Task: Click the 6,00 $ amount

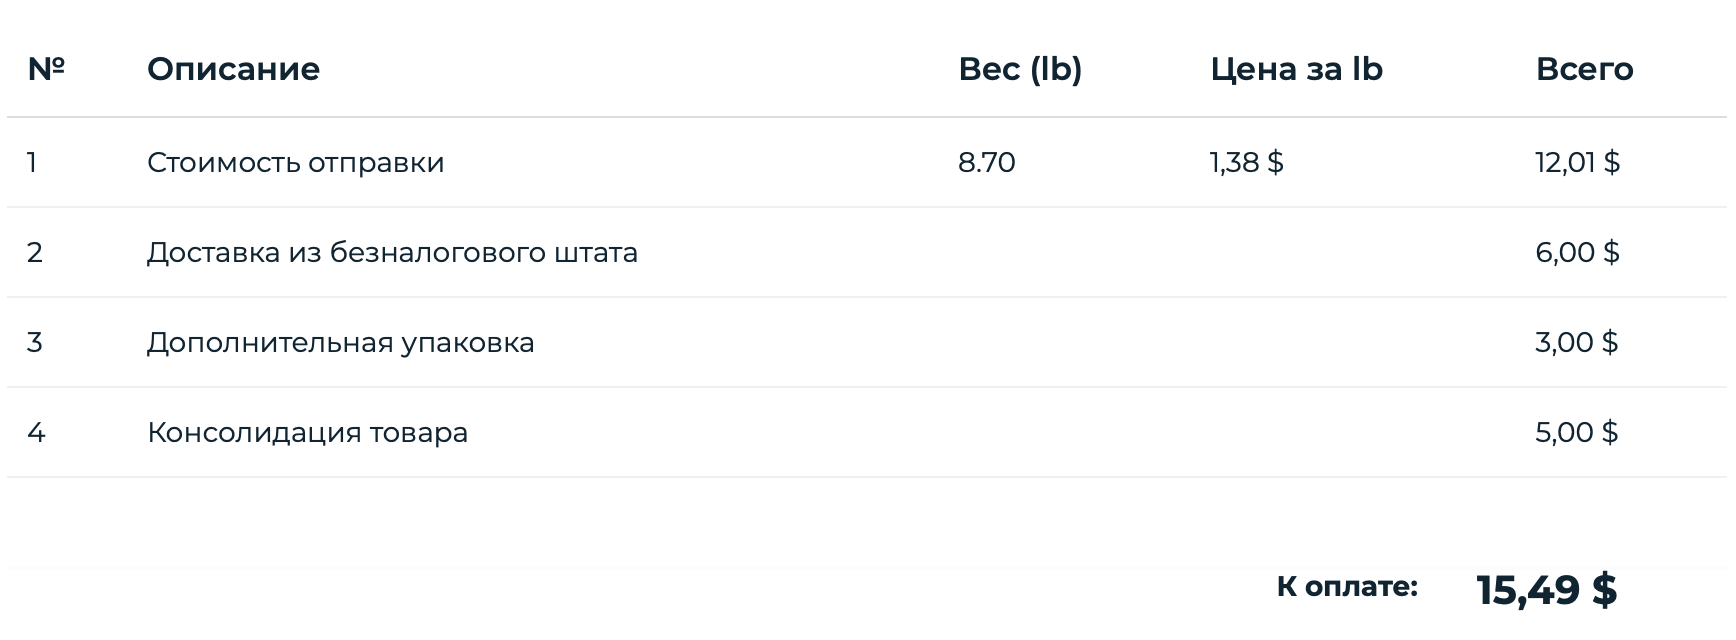Action: coord(1577,252)
